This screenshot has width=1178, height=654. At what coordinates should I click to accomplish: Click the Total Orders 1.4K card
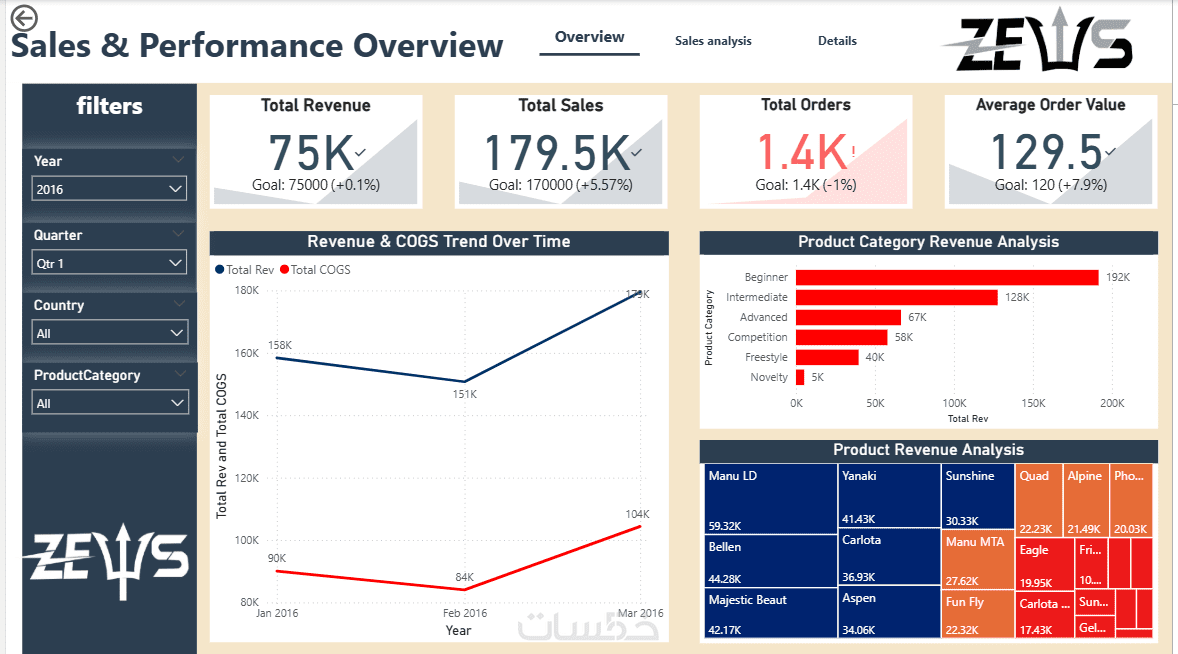(x=805, y=151)
